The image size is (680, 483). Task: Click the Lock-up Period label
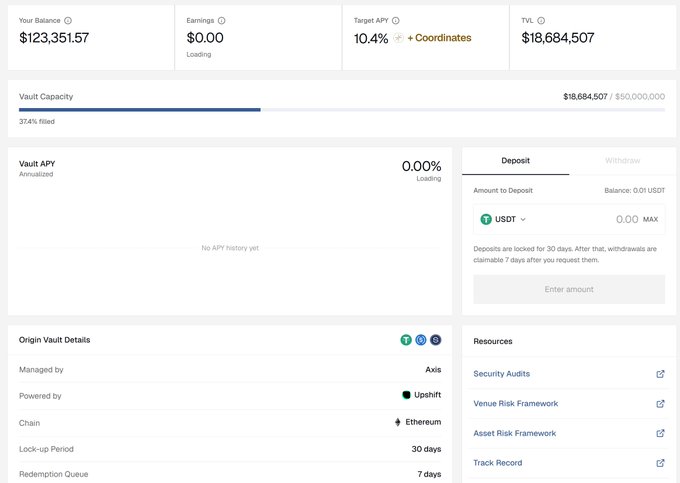pos(46,449)
